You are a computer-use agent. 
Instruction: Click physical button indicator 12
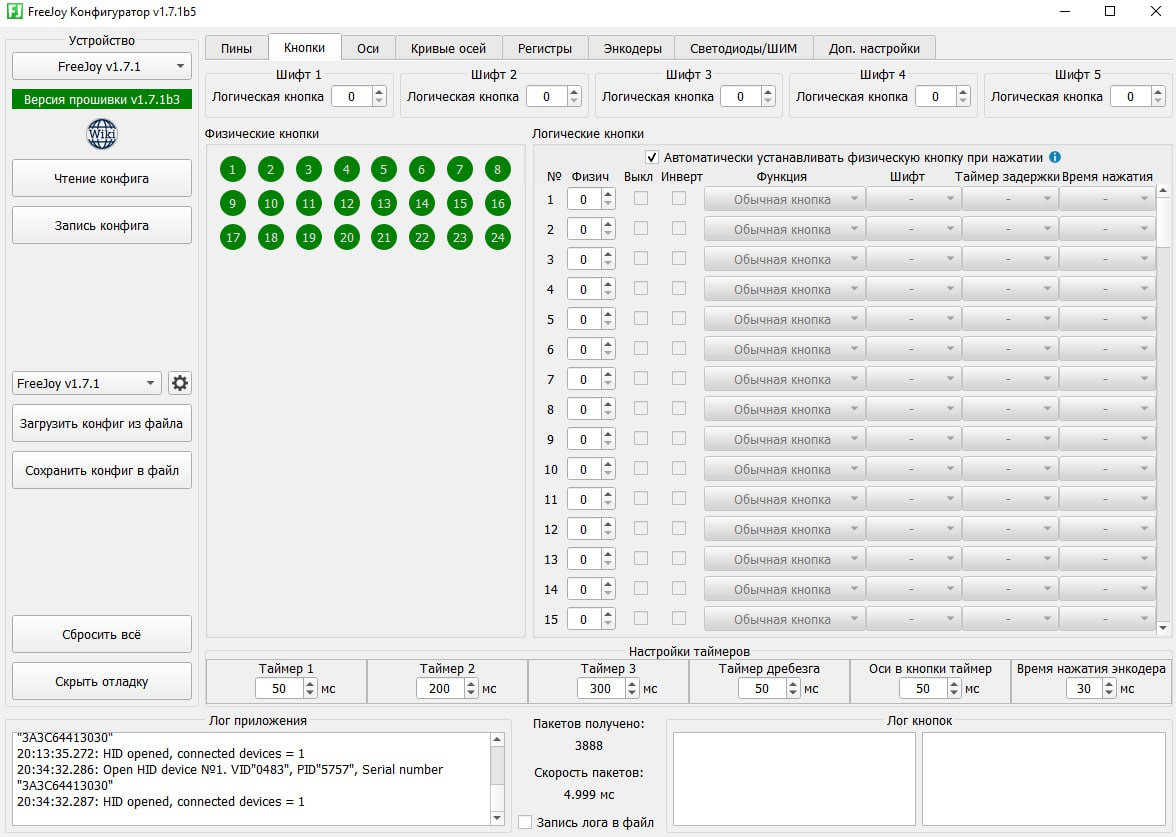tap(346, 203)
